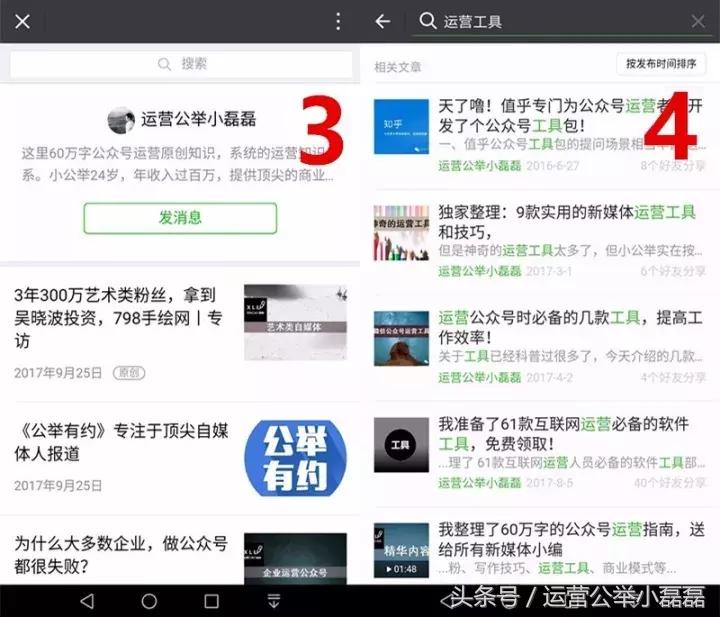This screenshot has width=720, height=617.
Task: Open the 运营公举小磊磊 account name
Action: [x=198, y=119]
